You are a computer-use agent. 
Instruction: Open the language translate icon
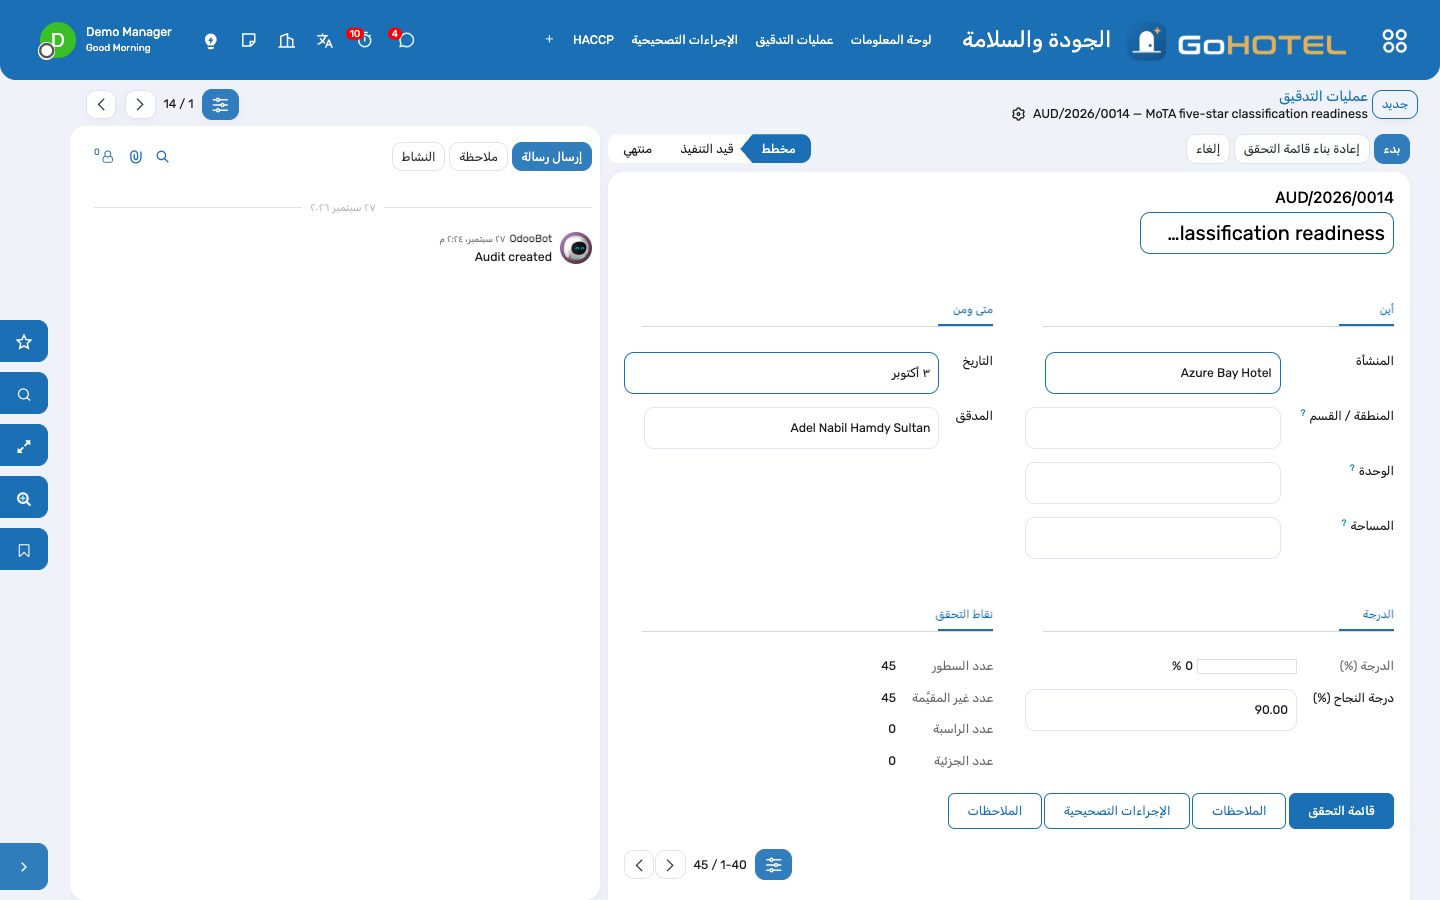pyautogui.click(x=325, y=41)
